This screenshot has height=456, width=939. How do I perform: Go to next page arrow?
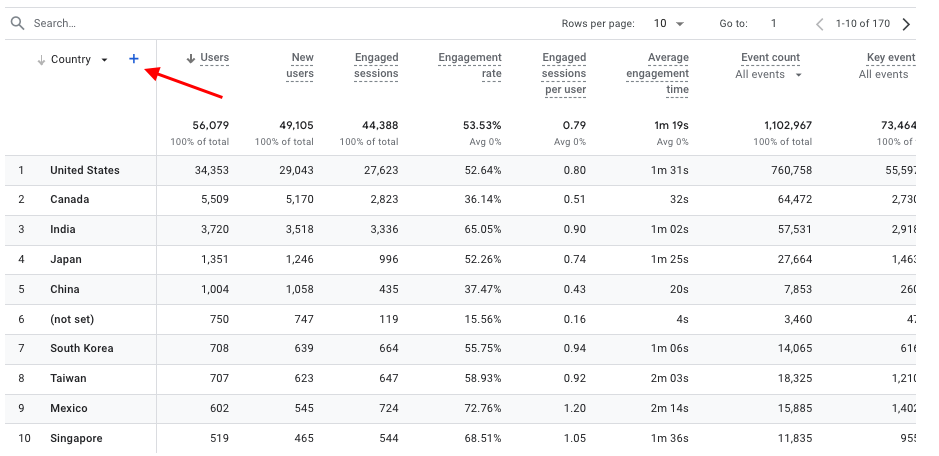pos(906,23)
